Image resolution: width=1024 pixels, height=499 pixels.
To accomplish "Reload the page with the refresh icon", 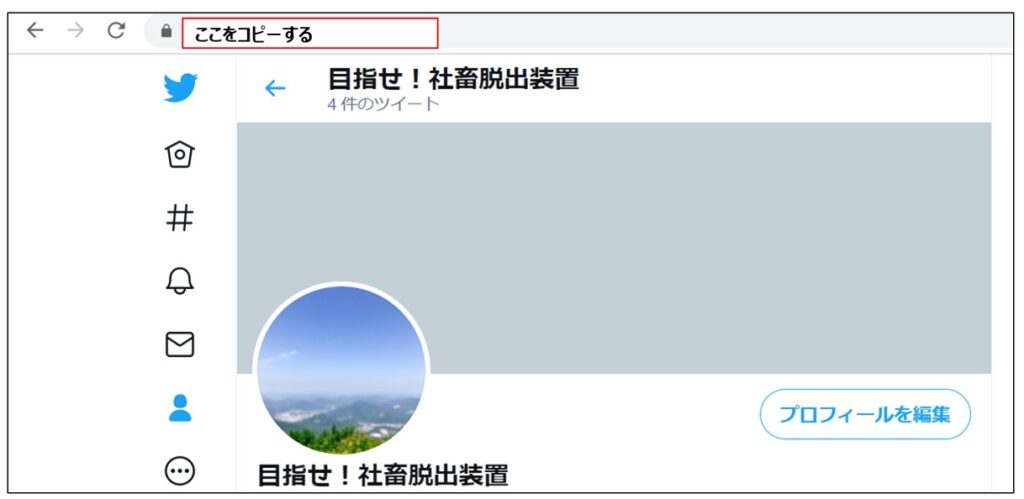I will click(x=116, y=30).
